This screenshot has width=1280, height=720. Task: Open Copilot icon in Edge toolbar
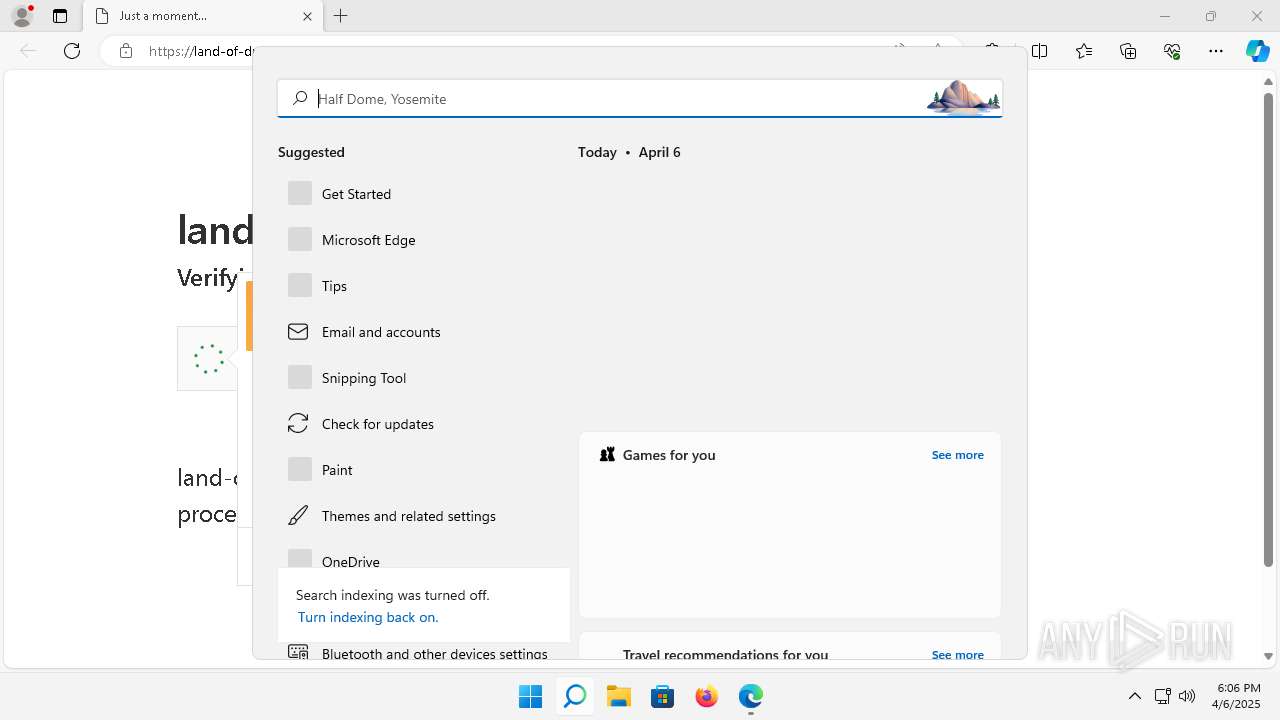click(1257, 51)
